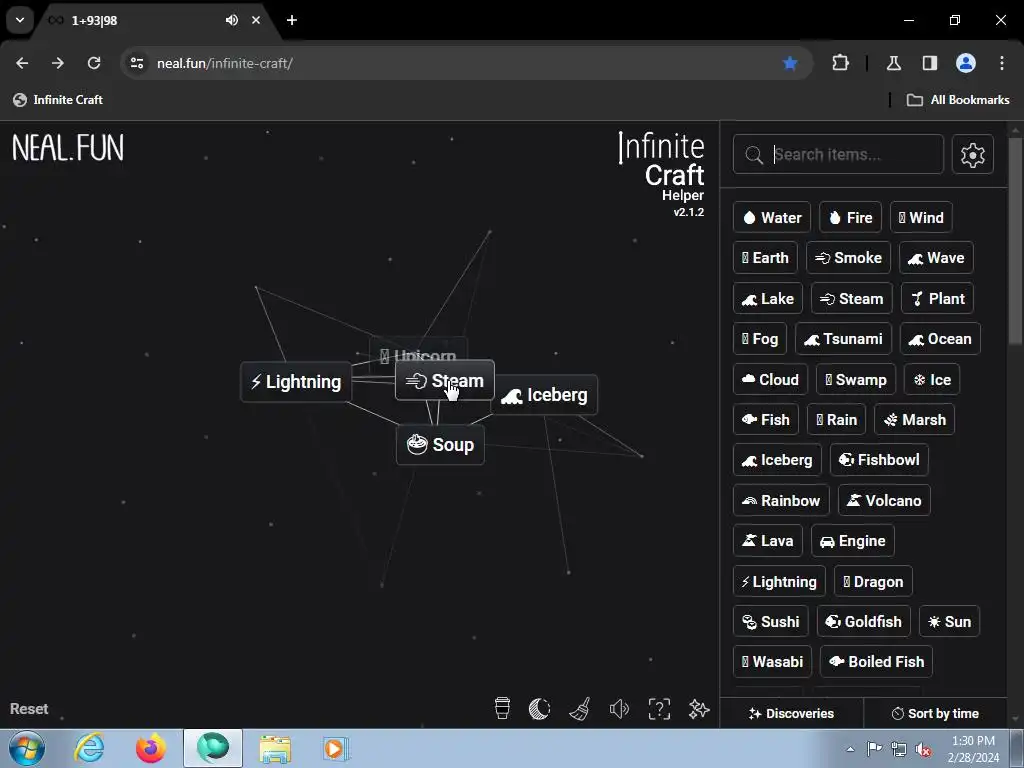Select the Volcano element

tap(884, 500)
